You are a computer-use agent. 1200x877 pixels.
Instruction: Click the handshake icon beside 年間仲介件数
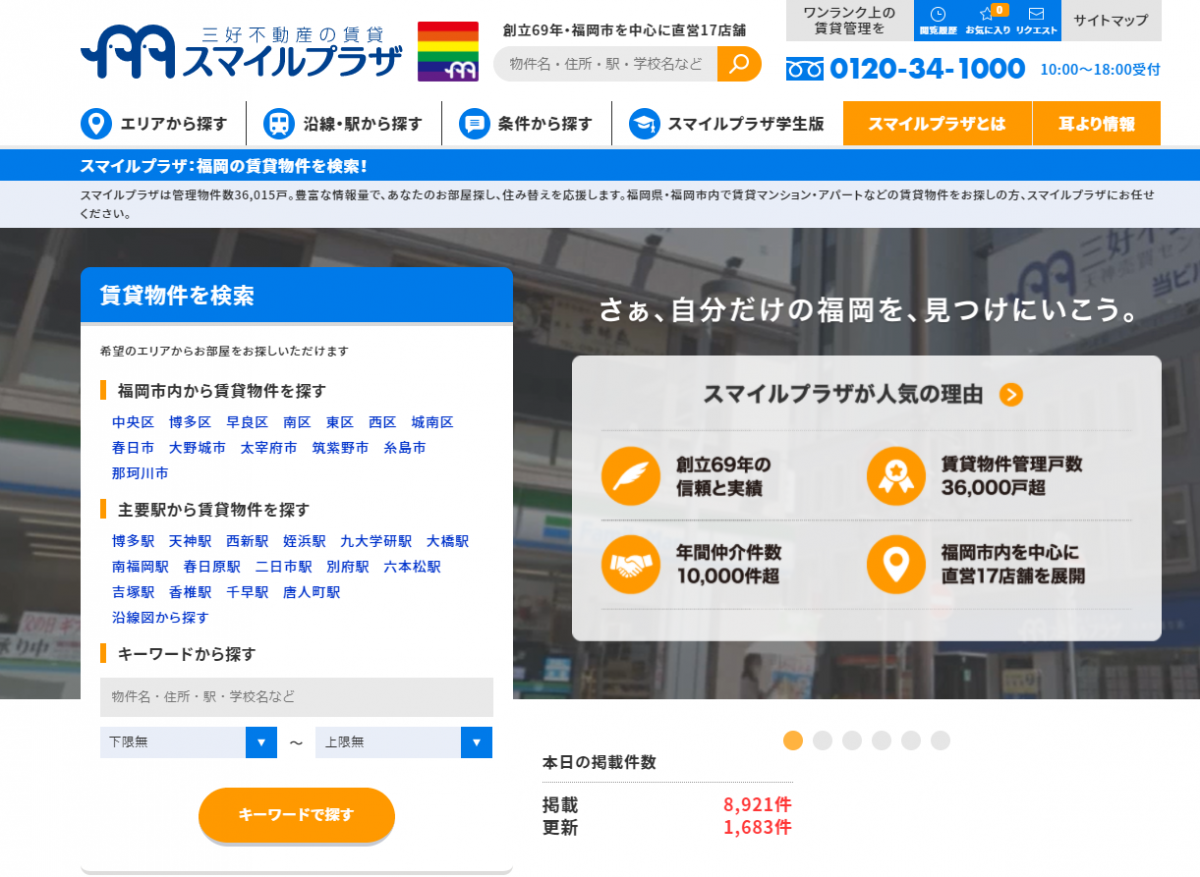(631, 564)
